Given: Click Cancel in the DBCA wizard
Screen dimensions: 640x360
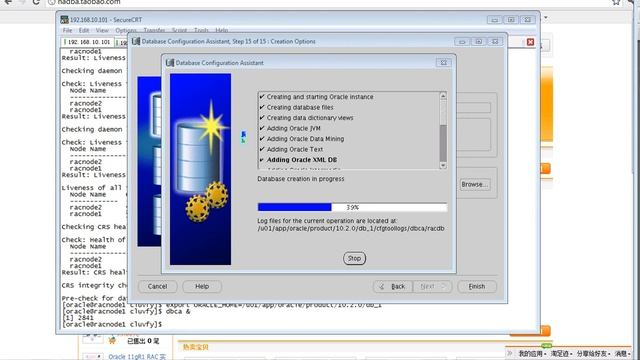Looking at the screenshot, I should (x=158, y=287).
